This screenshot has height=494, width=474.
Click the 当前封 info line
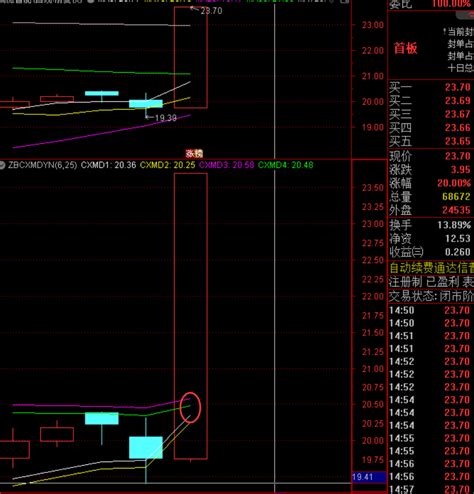click(458, 32)
